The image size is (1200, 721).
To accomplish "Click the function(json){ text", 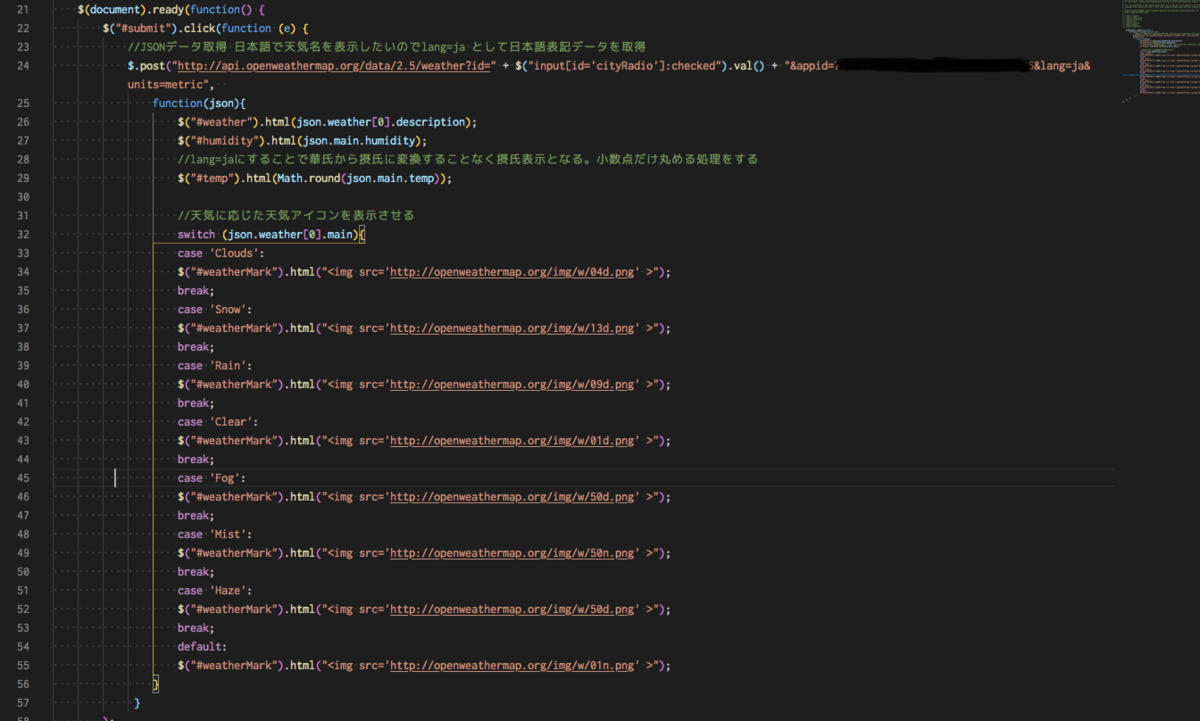I will pyautogui.click(x=199, y=103).
